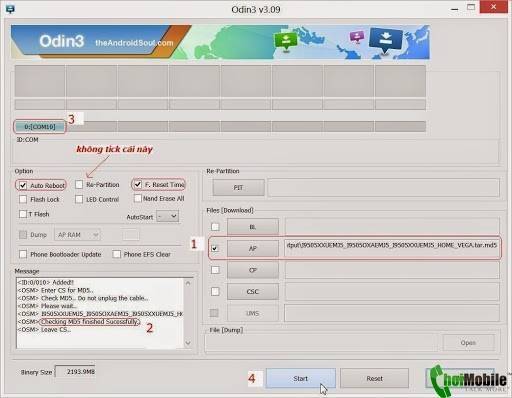This screenshot has width=512, height=398.
Task: Enable Phone Bootloader Update checkbox
Action: 23,254
